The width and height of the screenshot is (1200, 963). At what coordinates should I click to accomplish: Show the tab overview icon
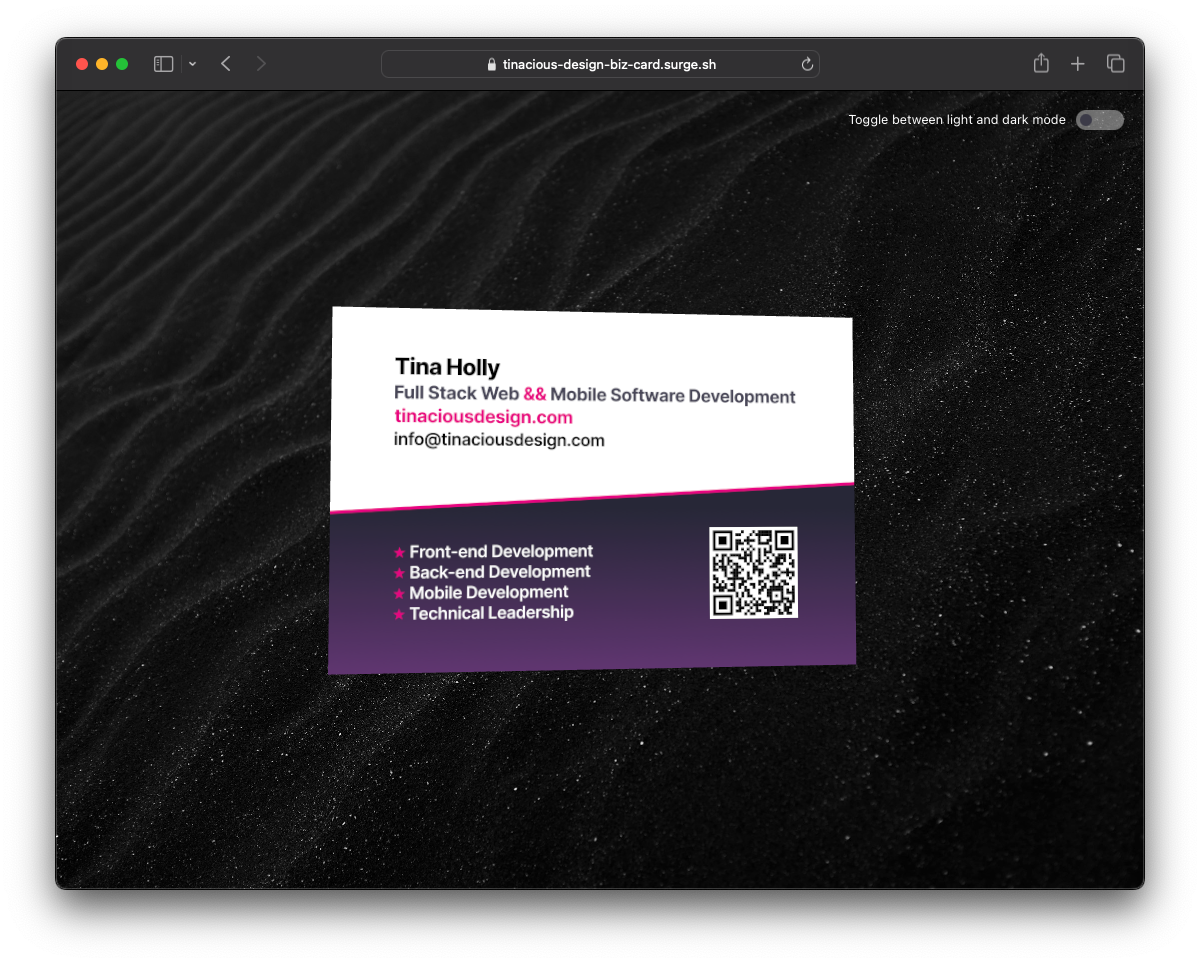click(1116, 64)
